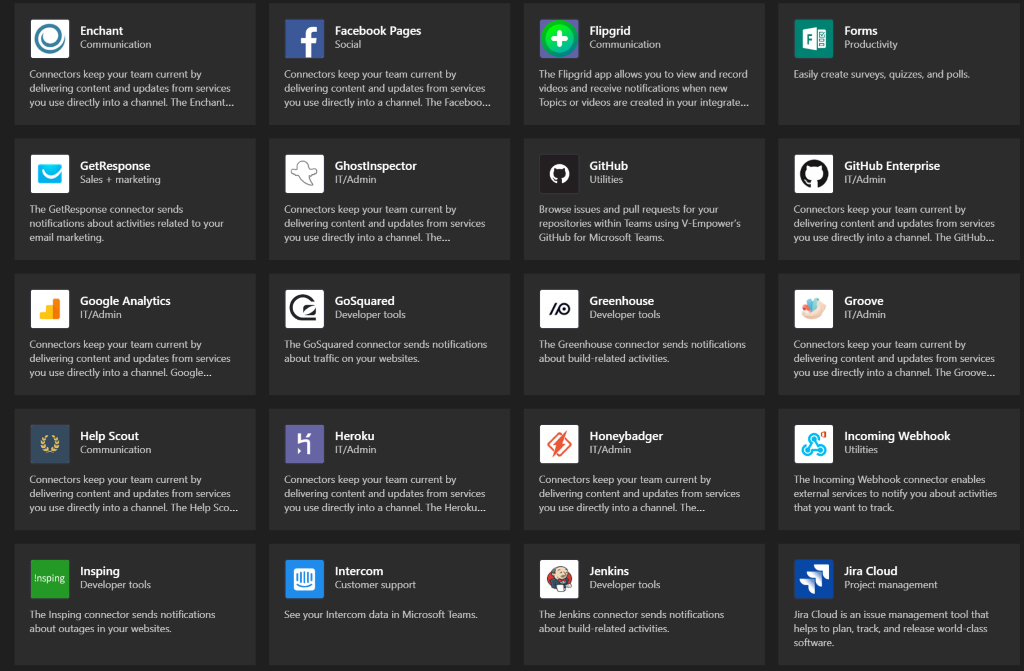The image size is (1024, 671).
Task: Click the Flipgrid videos description text
Action: 643,88
